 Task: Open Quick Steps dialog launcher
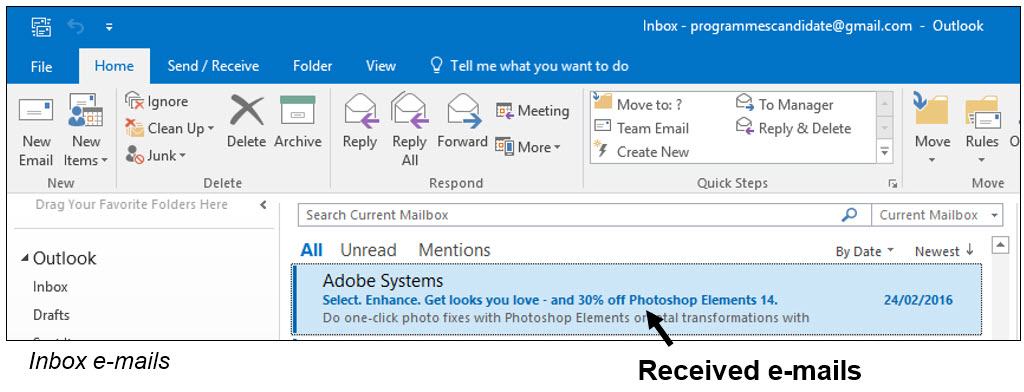pos(893,184)
